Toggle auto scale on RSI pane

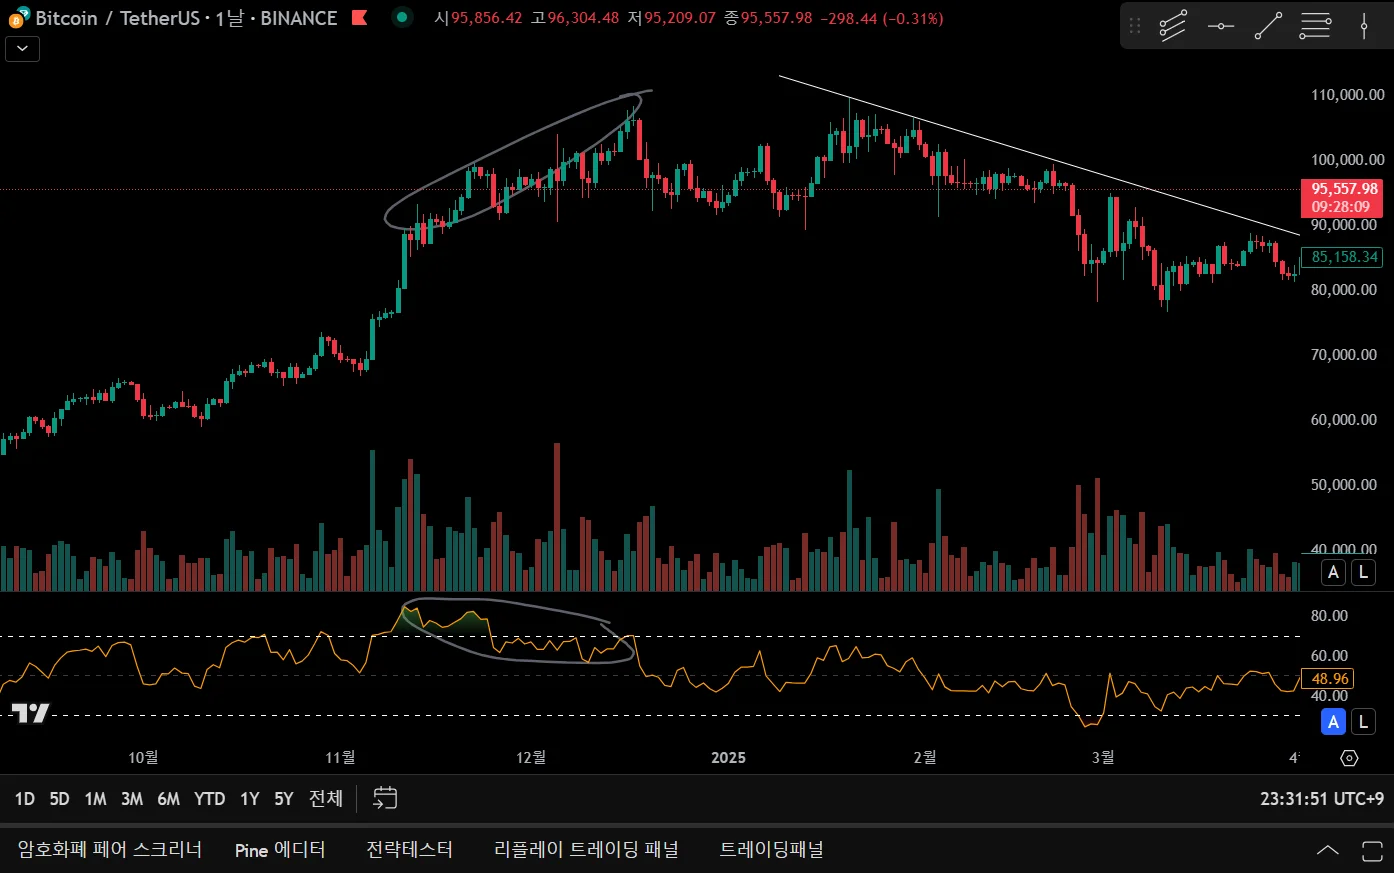(x=1333, y=721)
